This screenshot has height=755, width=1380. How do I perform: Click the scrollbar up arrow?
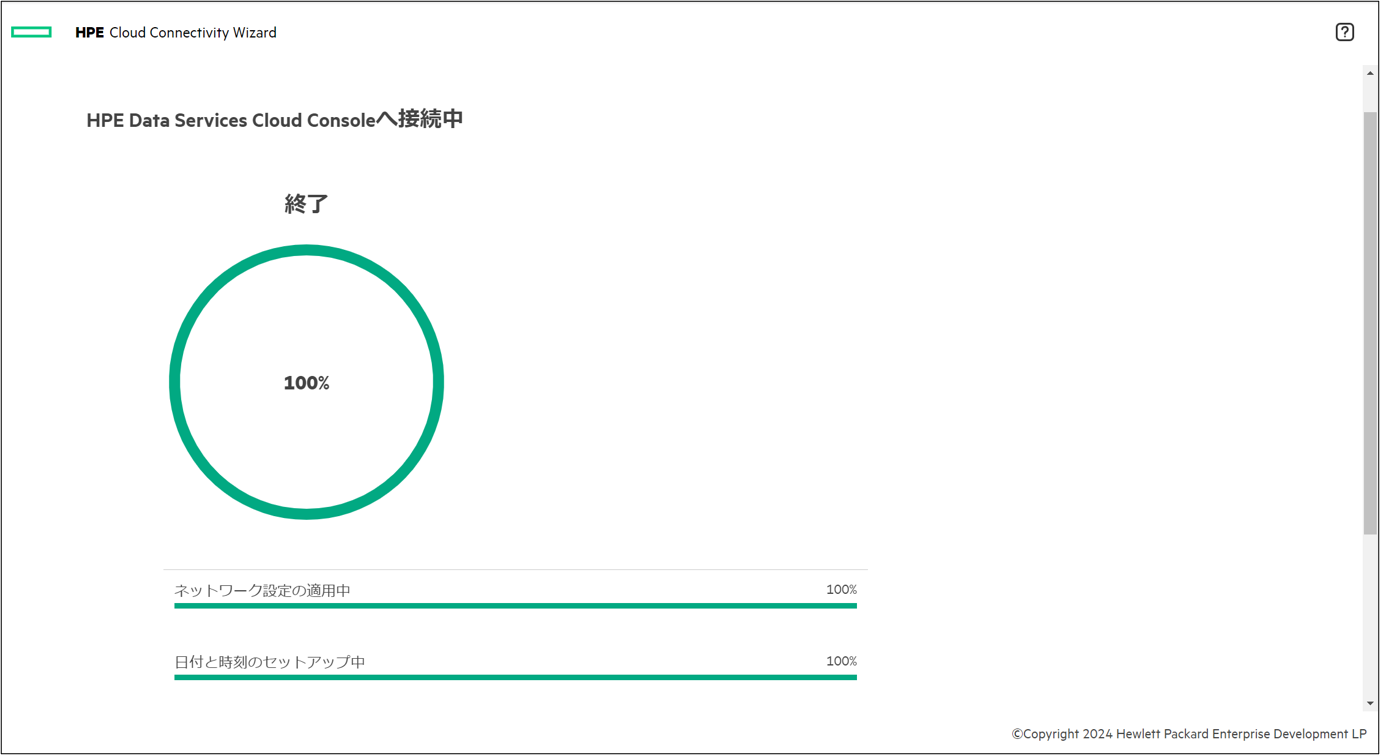click(1370, 74)
